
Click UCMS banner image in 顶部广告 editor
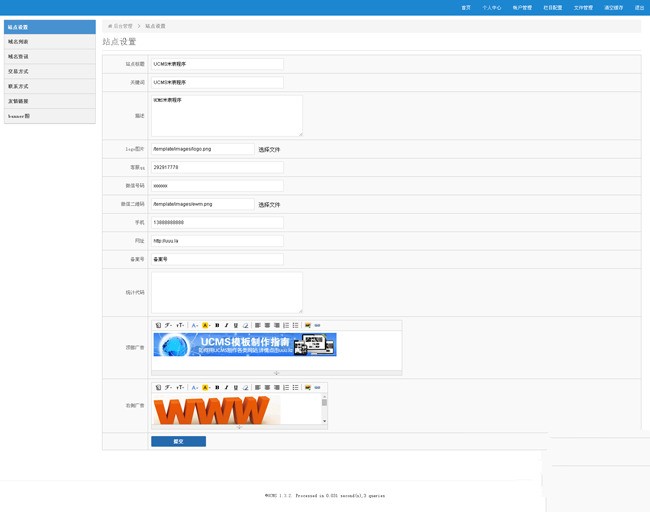245,344
